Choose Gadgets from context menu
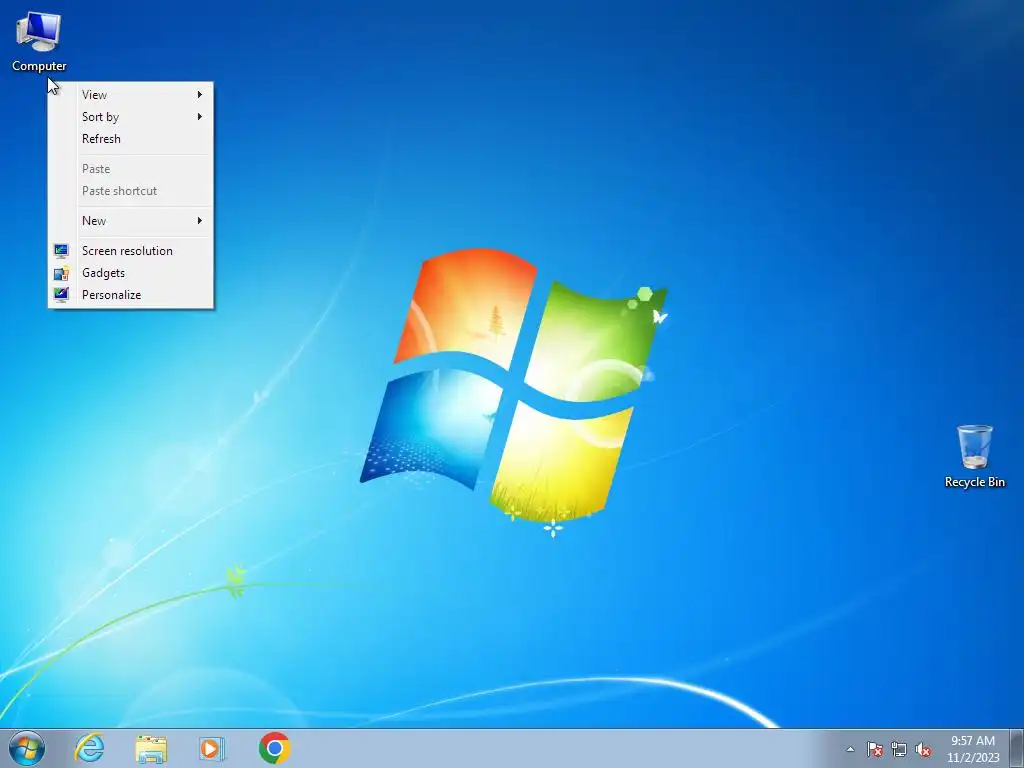Viewport: 1024px width, 768px height. [131, 273]
